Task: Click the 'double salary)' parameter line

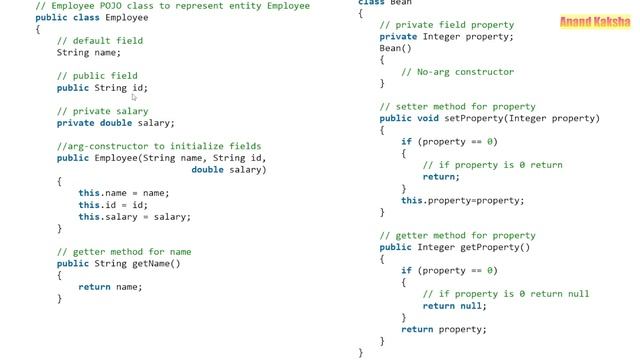Action: [229, 170]
